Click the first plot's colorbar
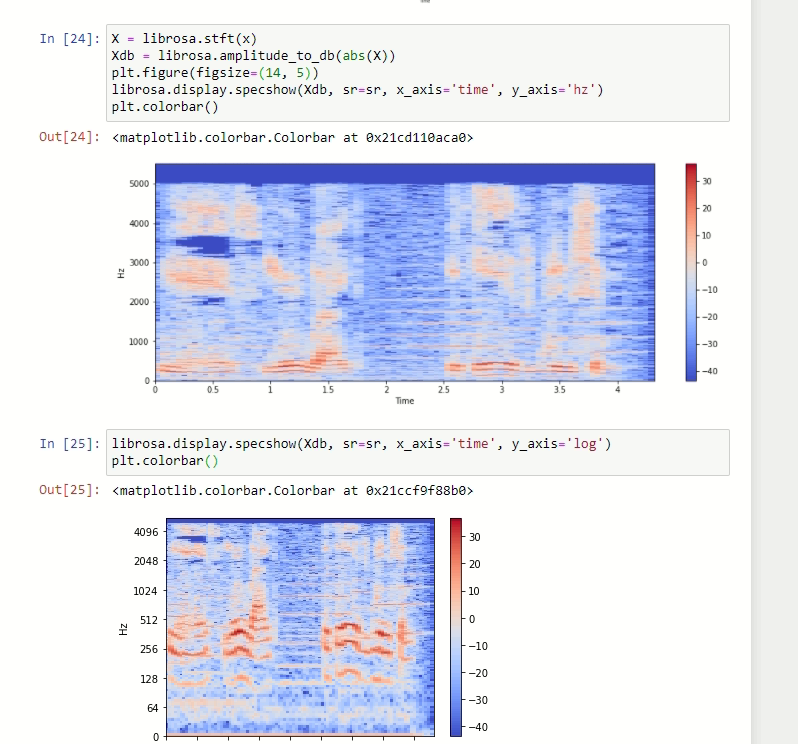Screen dimensions: 798x744 (691, 272)
